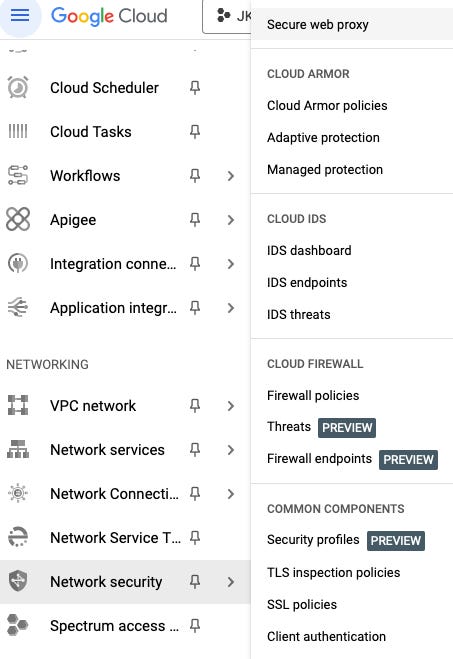Open Cloud Armor policies
The image size is (453, 659).
tap(327, 105)
